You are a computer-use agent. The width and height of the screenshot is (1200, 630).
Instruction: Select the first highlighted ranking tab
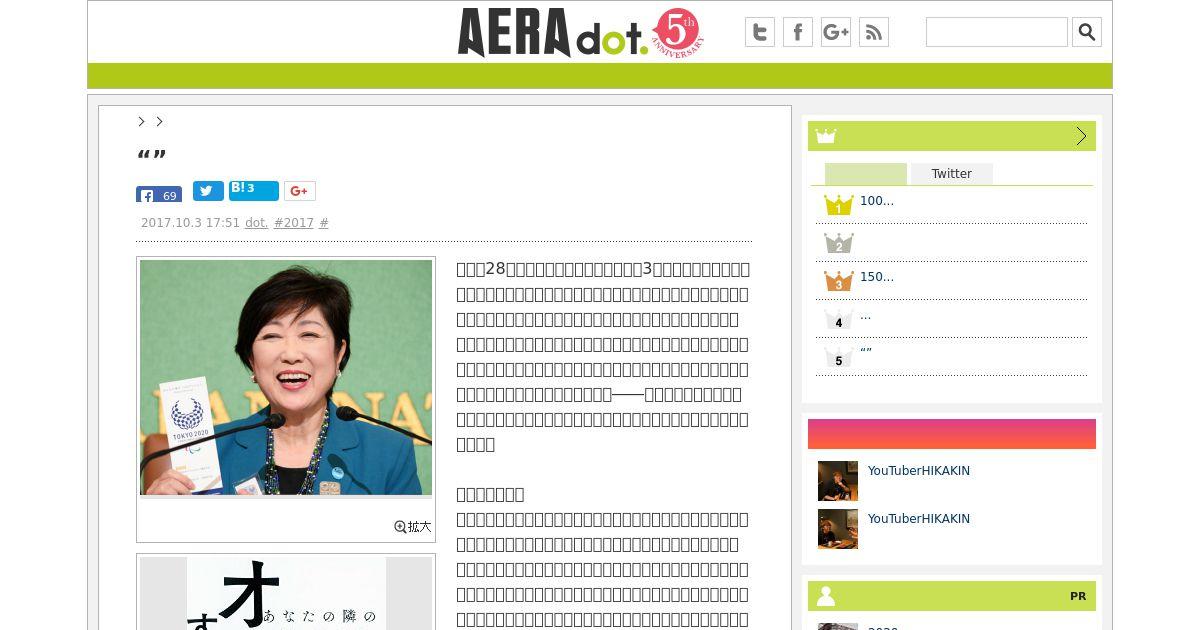click(x=866, y=174)
